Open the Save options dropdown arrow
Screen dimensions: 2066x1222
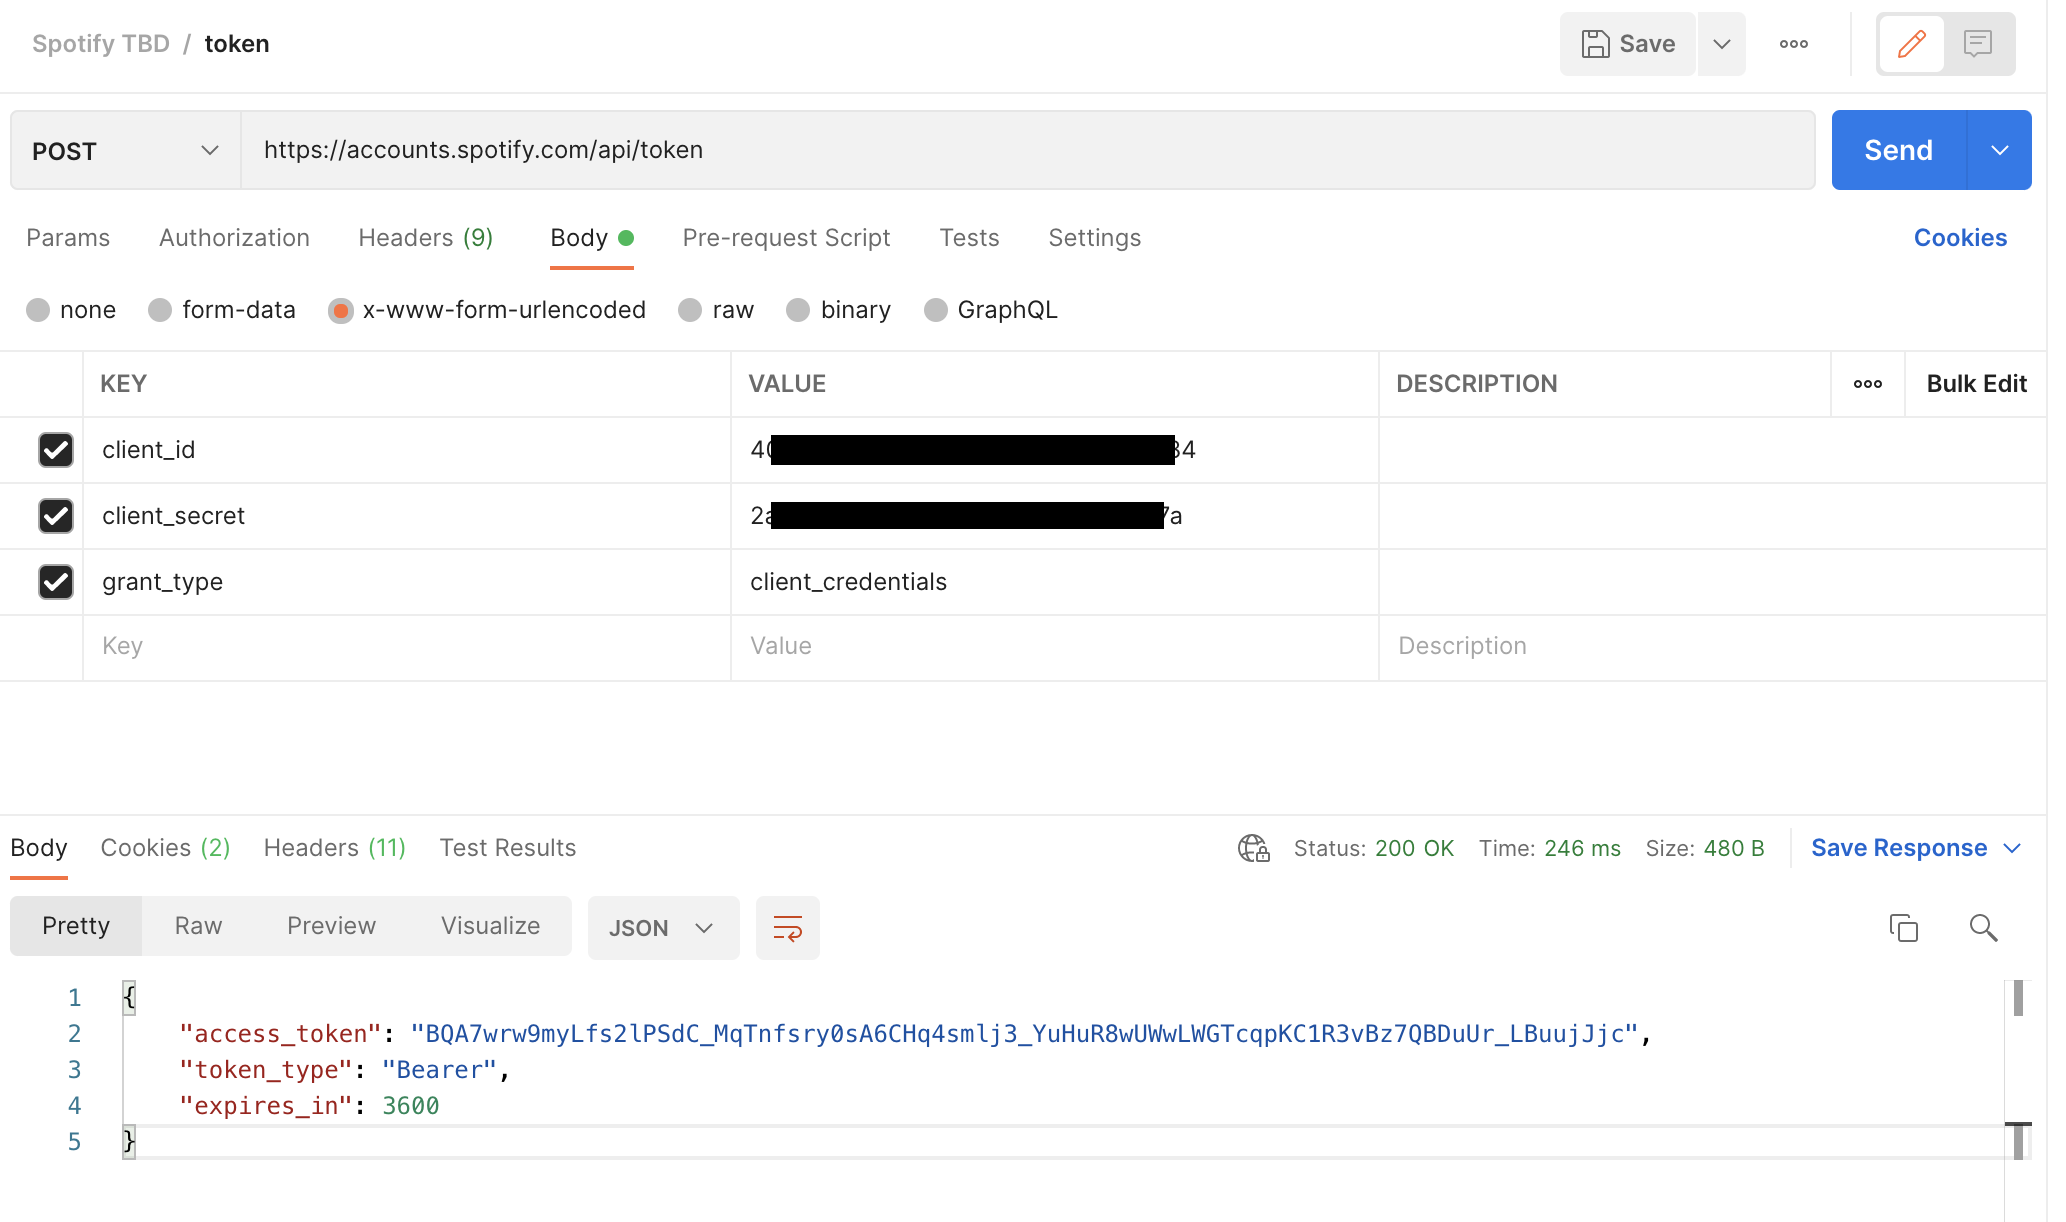1721,44
